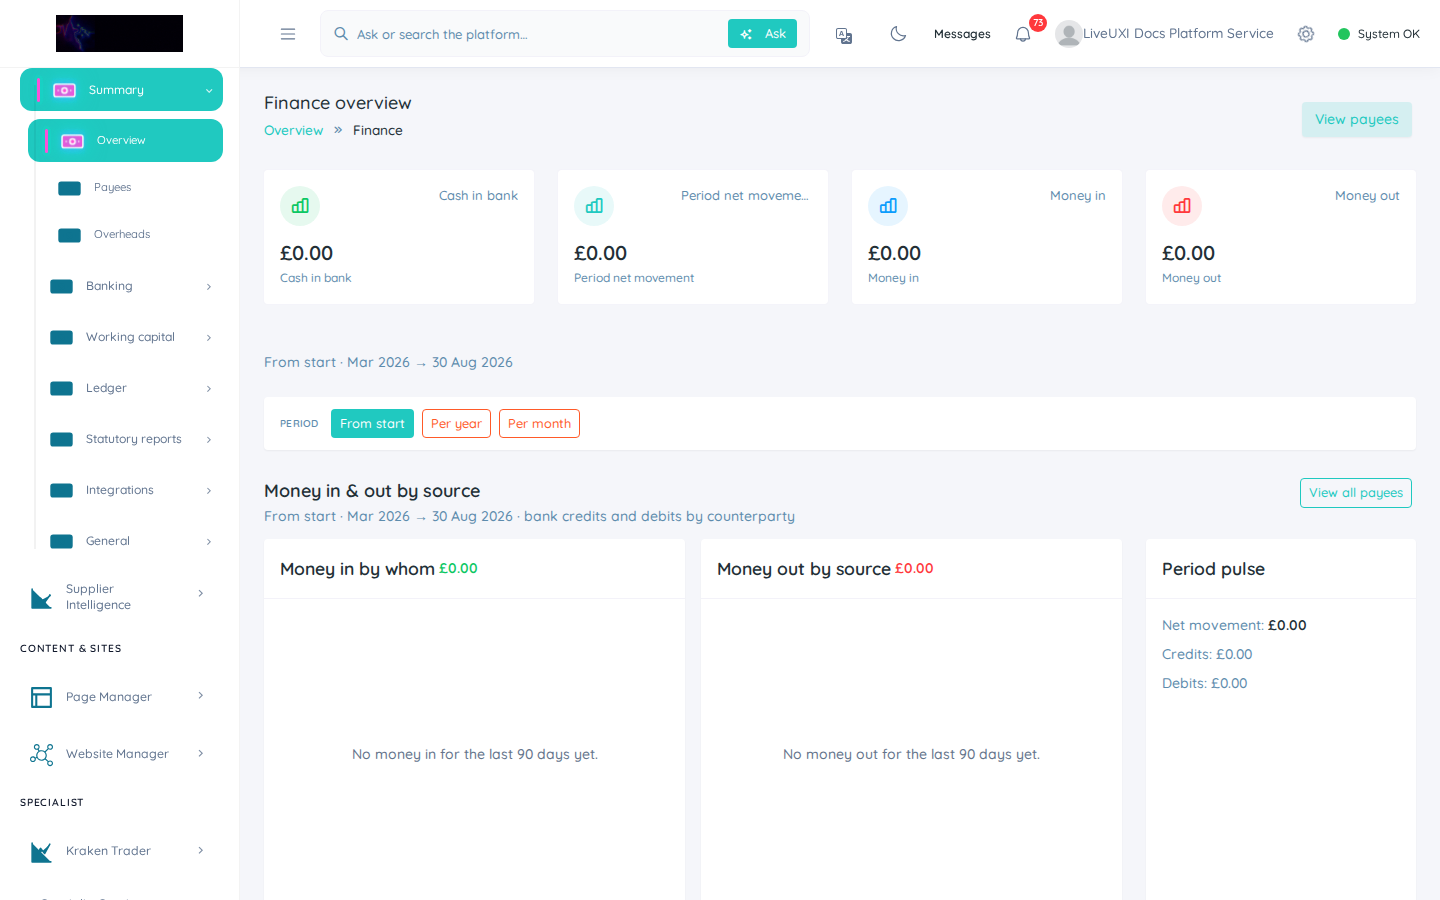Open the settings gear icon
This screenshot has height=900, width=1440.
coord(1306,34)
